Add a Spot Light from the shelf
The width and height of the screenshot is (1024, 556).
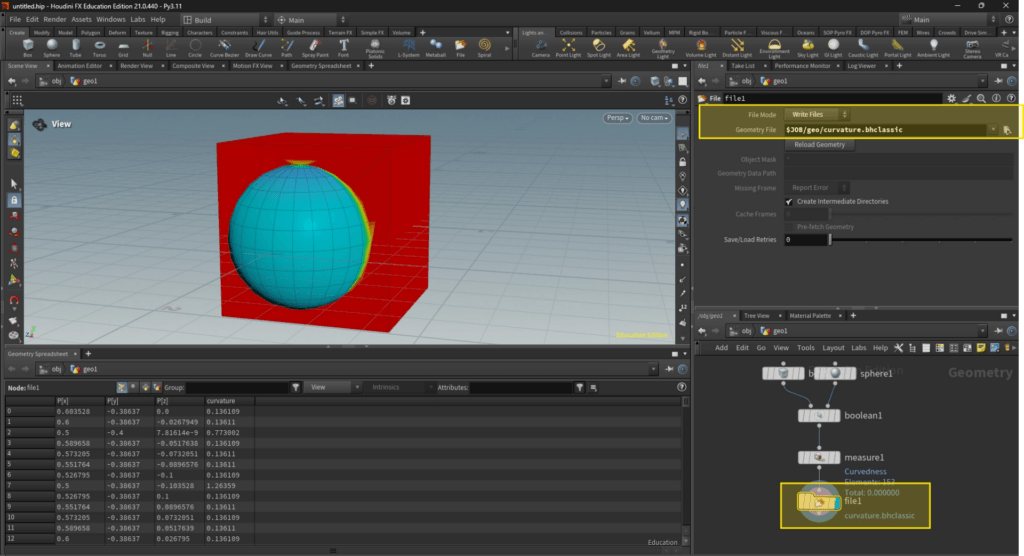[x=598, y=48]
